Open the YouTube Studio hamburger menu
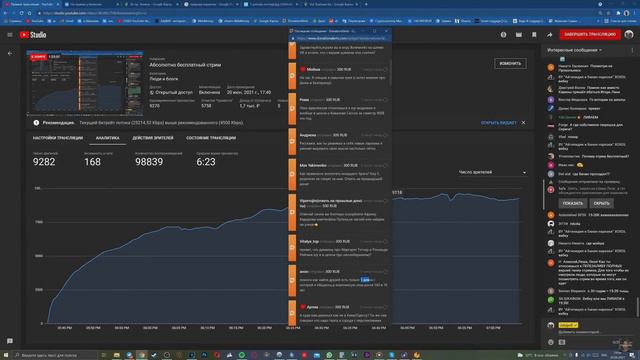This screenshot has width=640, height=360. point(10,35)
